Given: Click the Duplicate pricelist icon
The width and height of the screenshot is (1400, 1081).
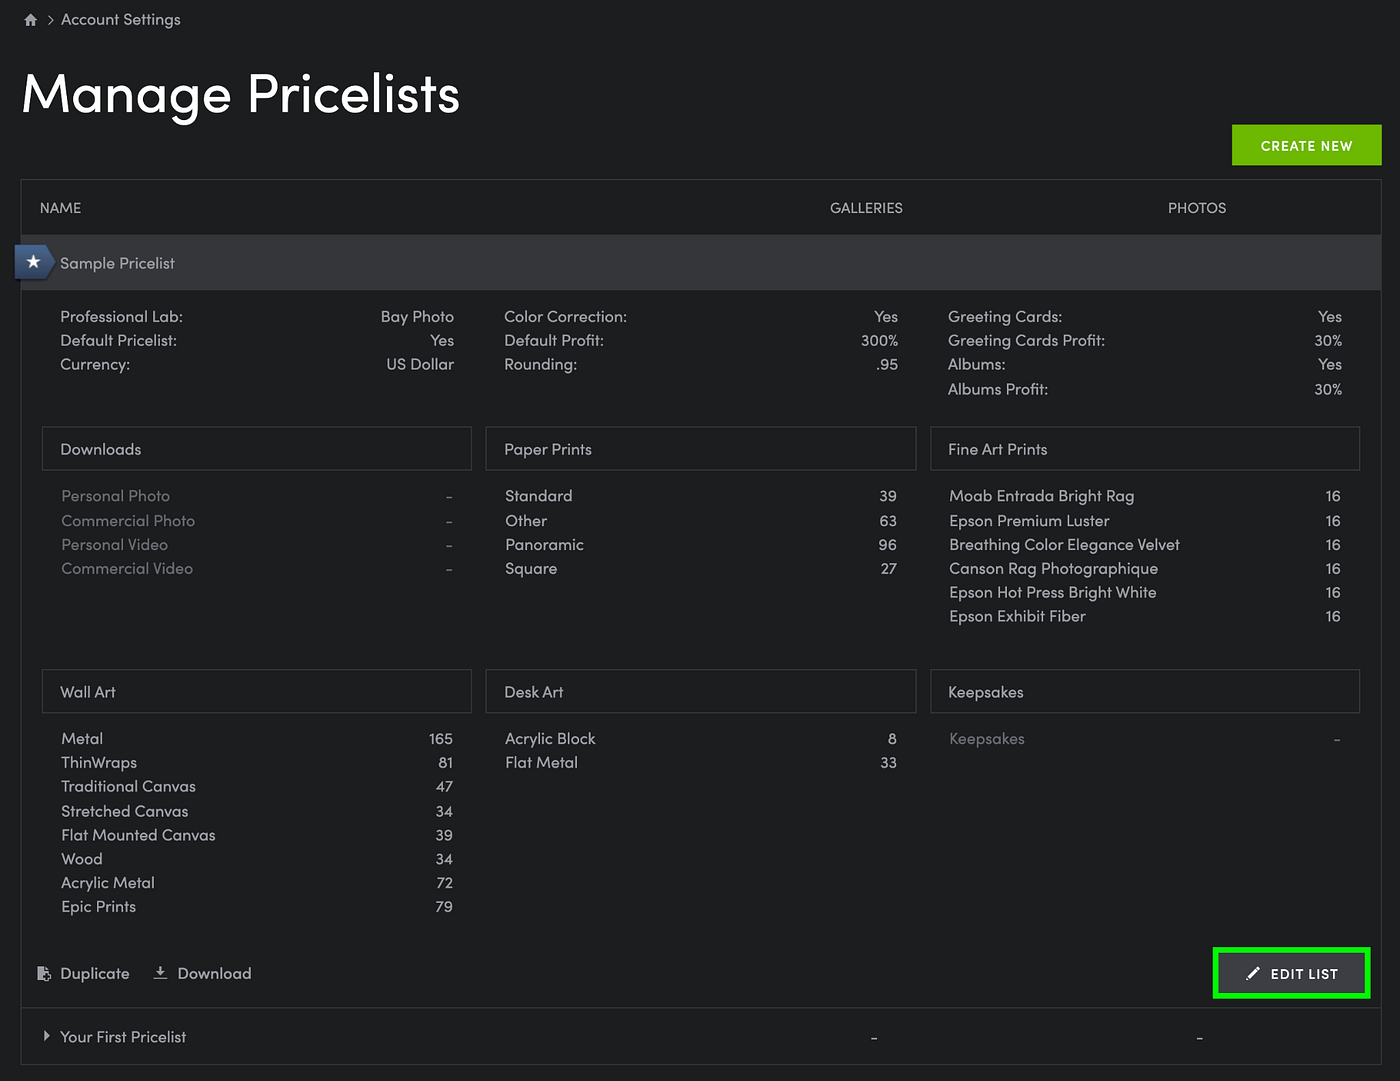Looking at the screenshot, I should coord(44,974).
